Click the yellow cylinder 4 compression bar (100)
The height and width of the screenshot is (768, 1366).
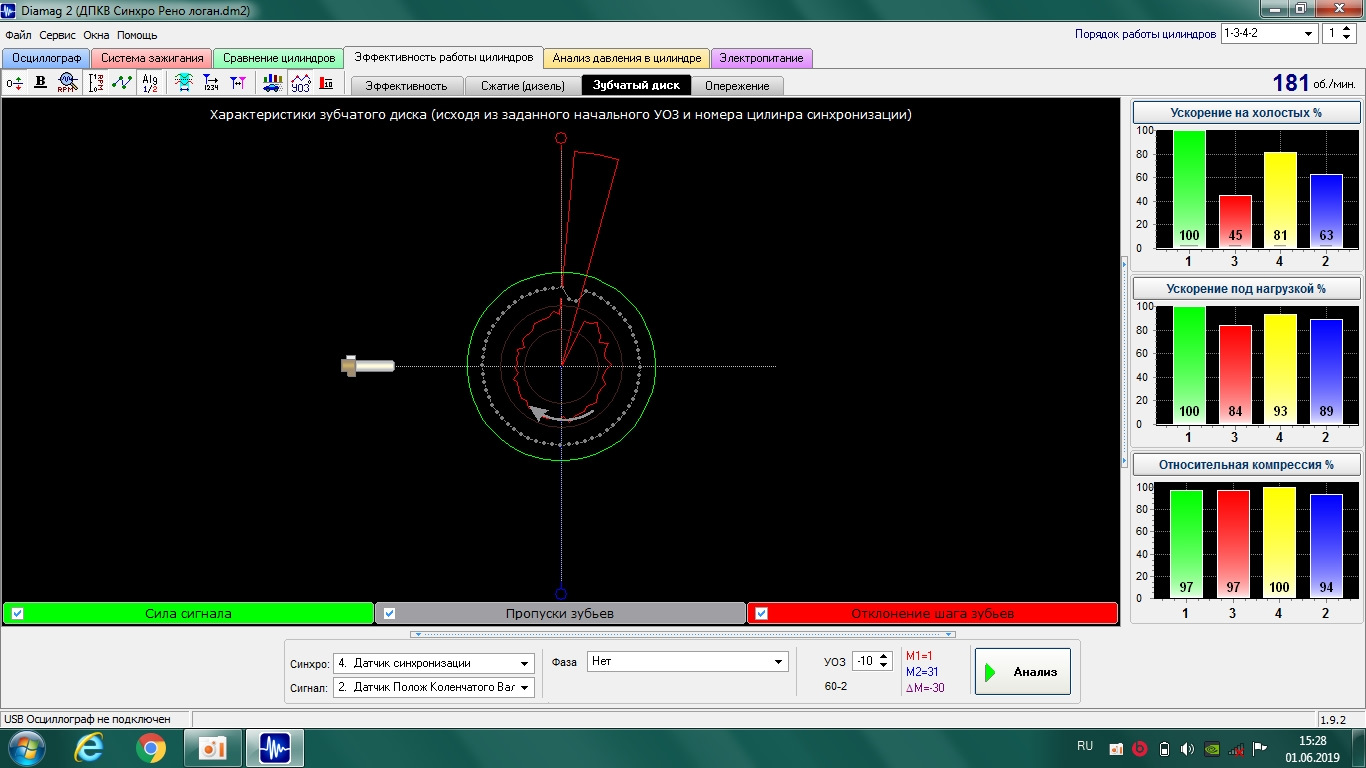click(x=1279, y=542)
